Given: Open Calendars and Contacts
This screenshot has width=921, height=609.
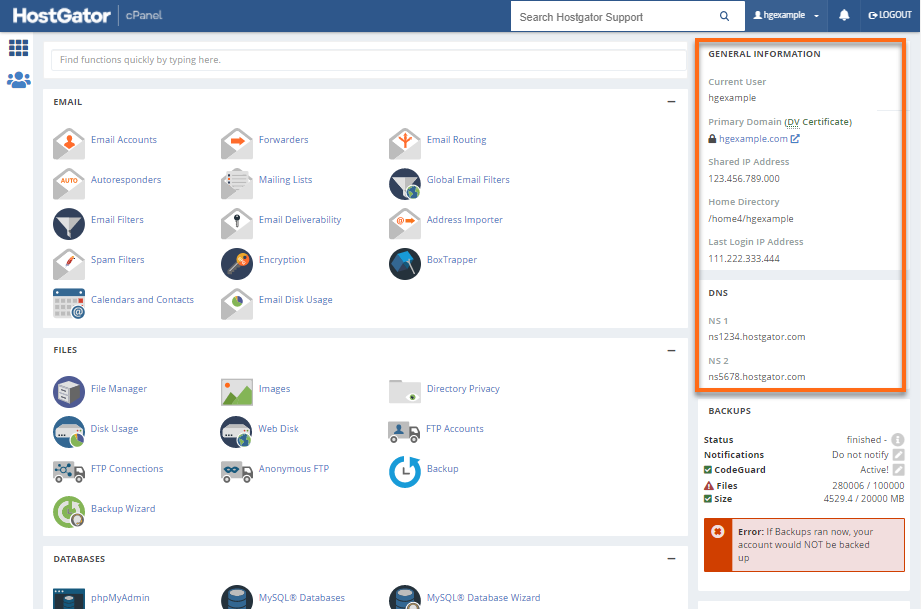Looking at the screenshot, I should click(143, 299).
